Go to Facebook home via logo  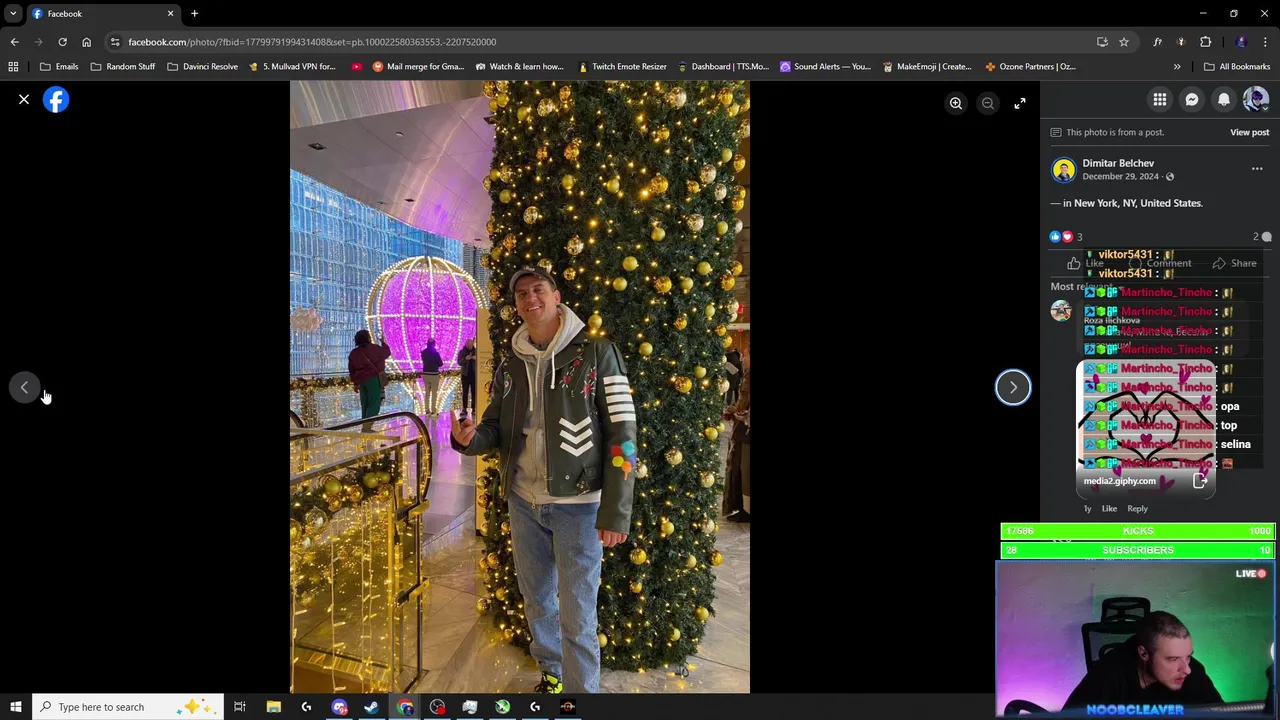point(56,100)
